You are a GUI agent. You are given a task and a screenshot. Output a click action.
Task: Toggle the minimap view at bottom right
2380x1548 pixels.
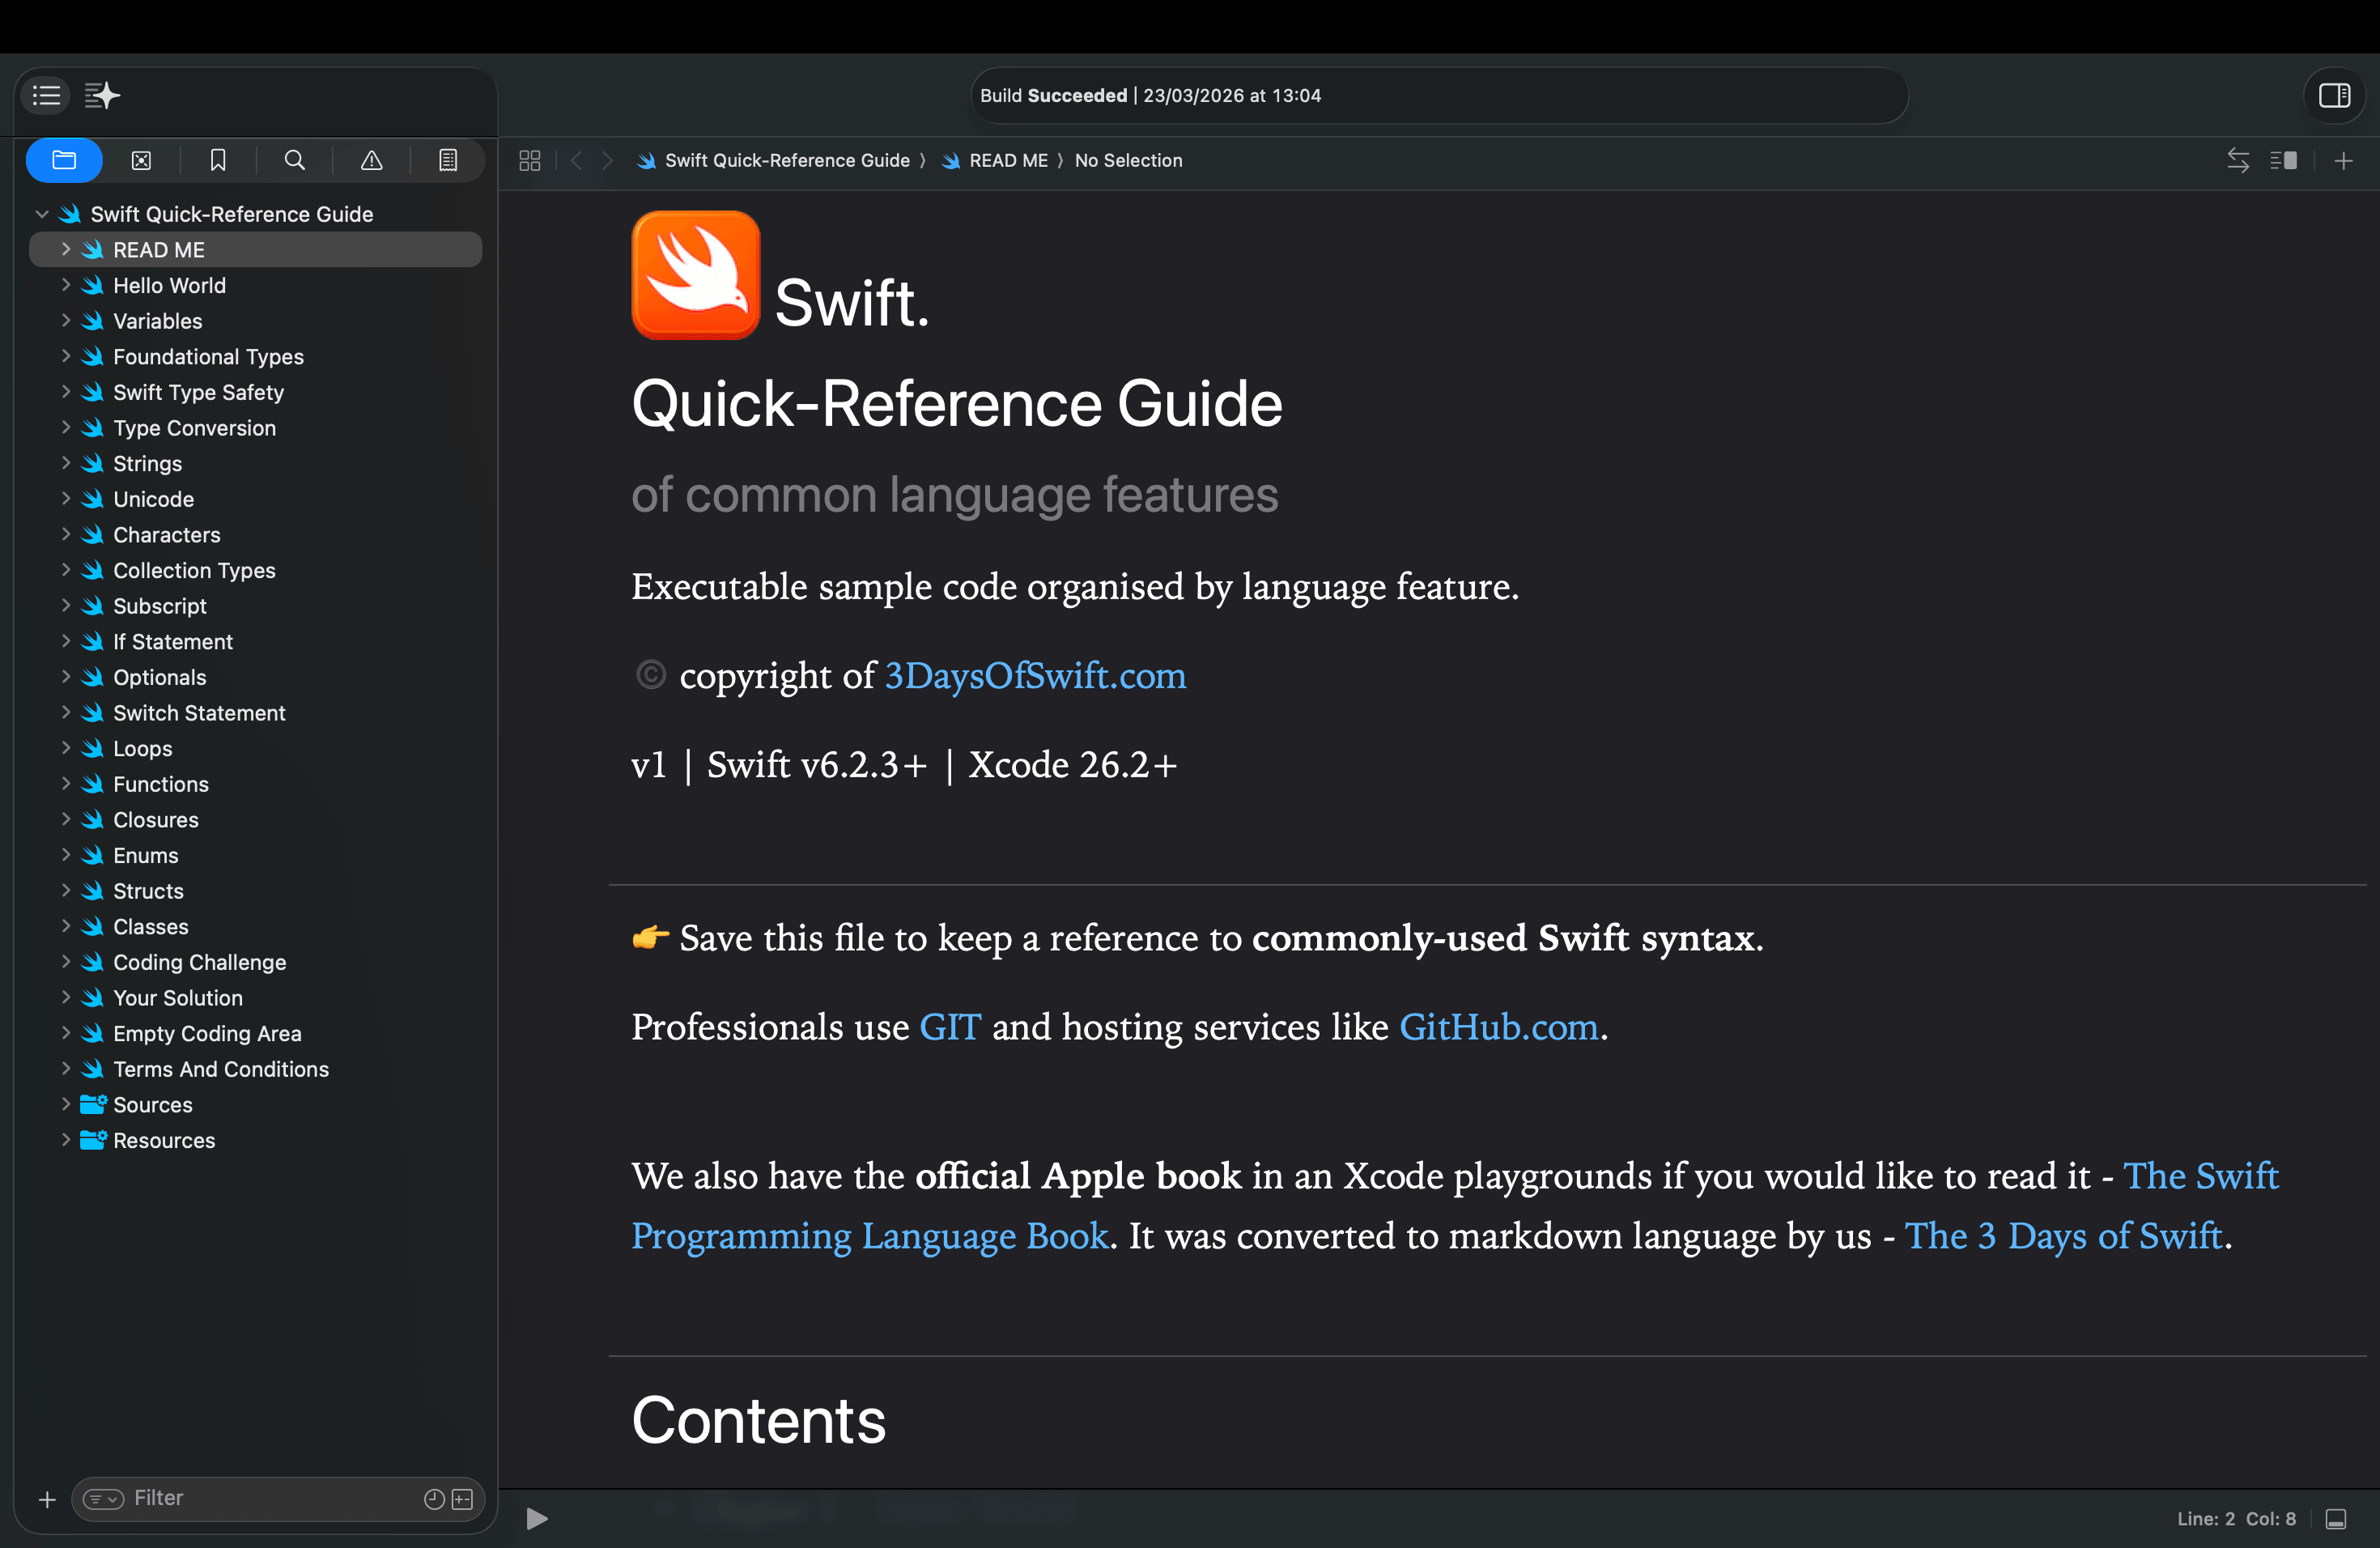[x=2338, y=1519]
